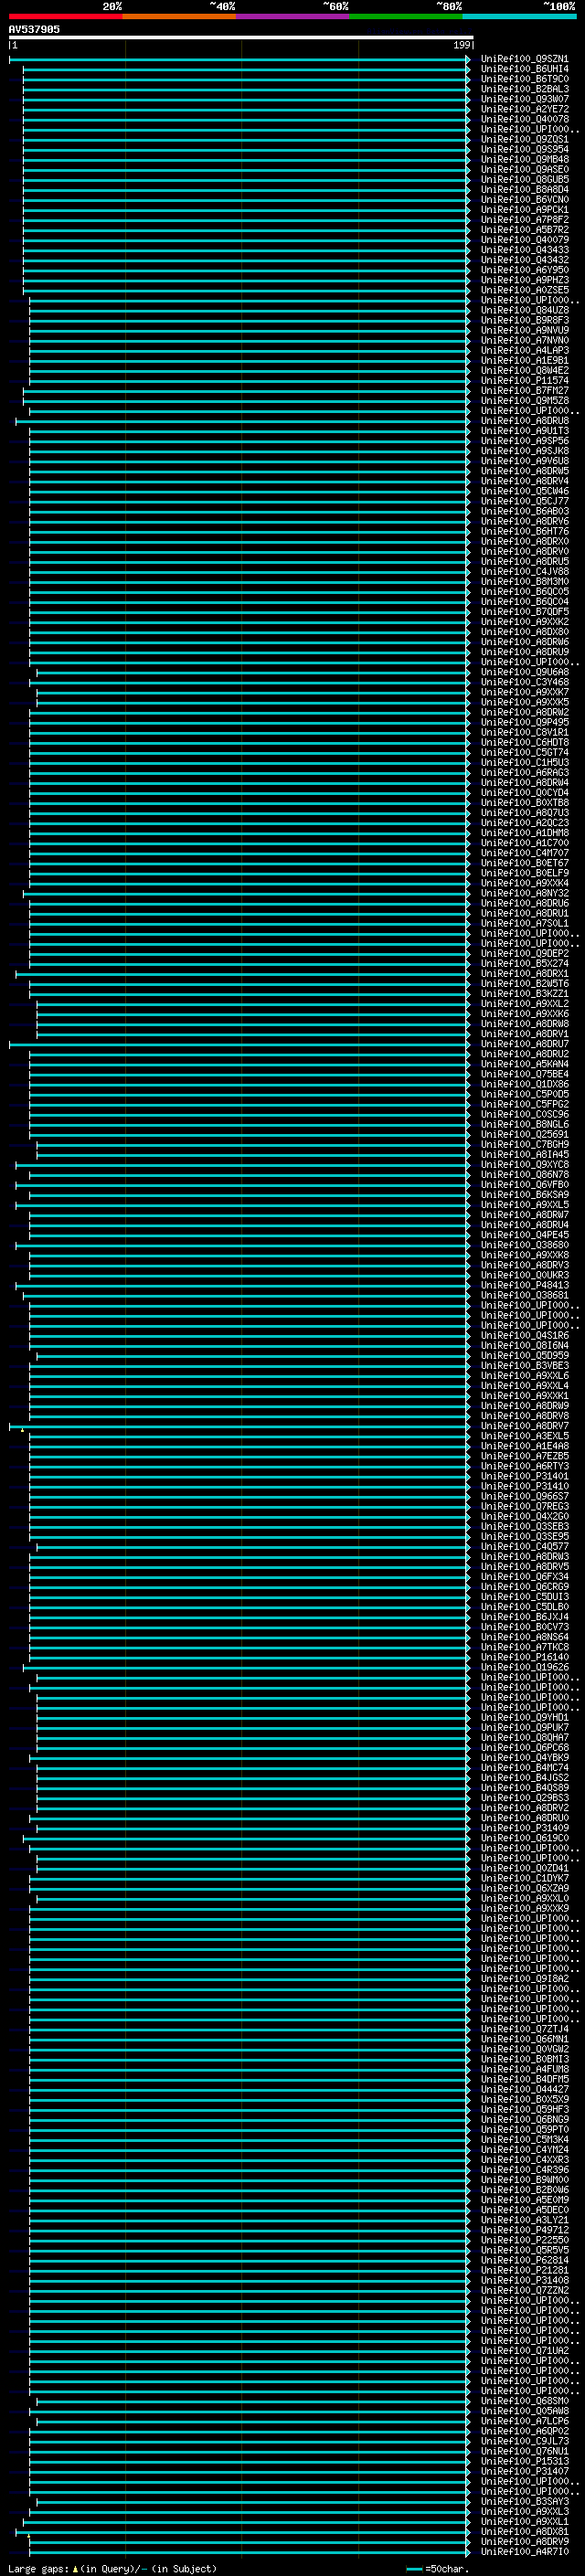
Task: Select the UniRef100_P31408 label
Action: coord(525,2280)
